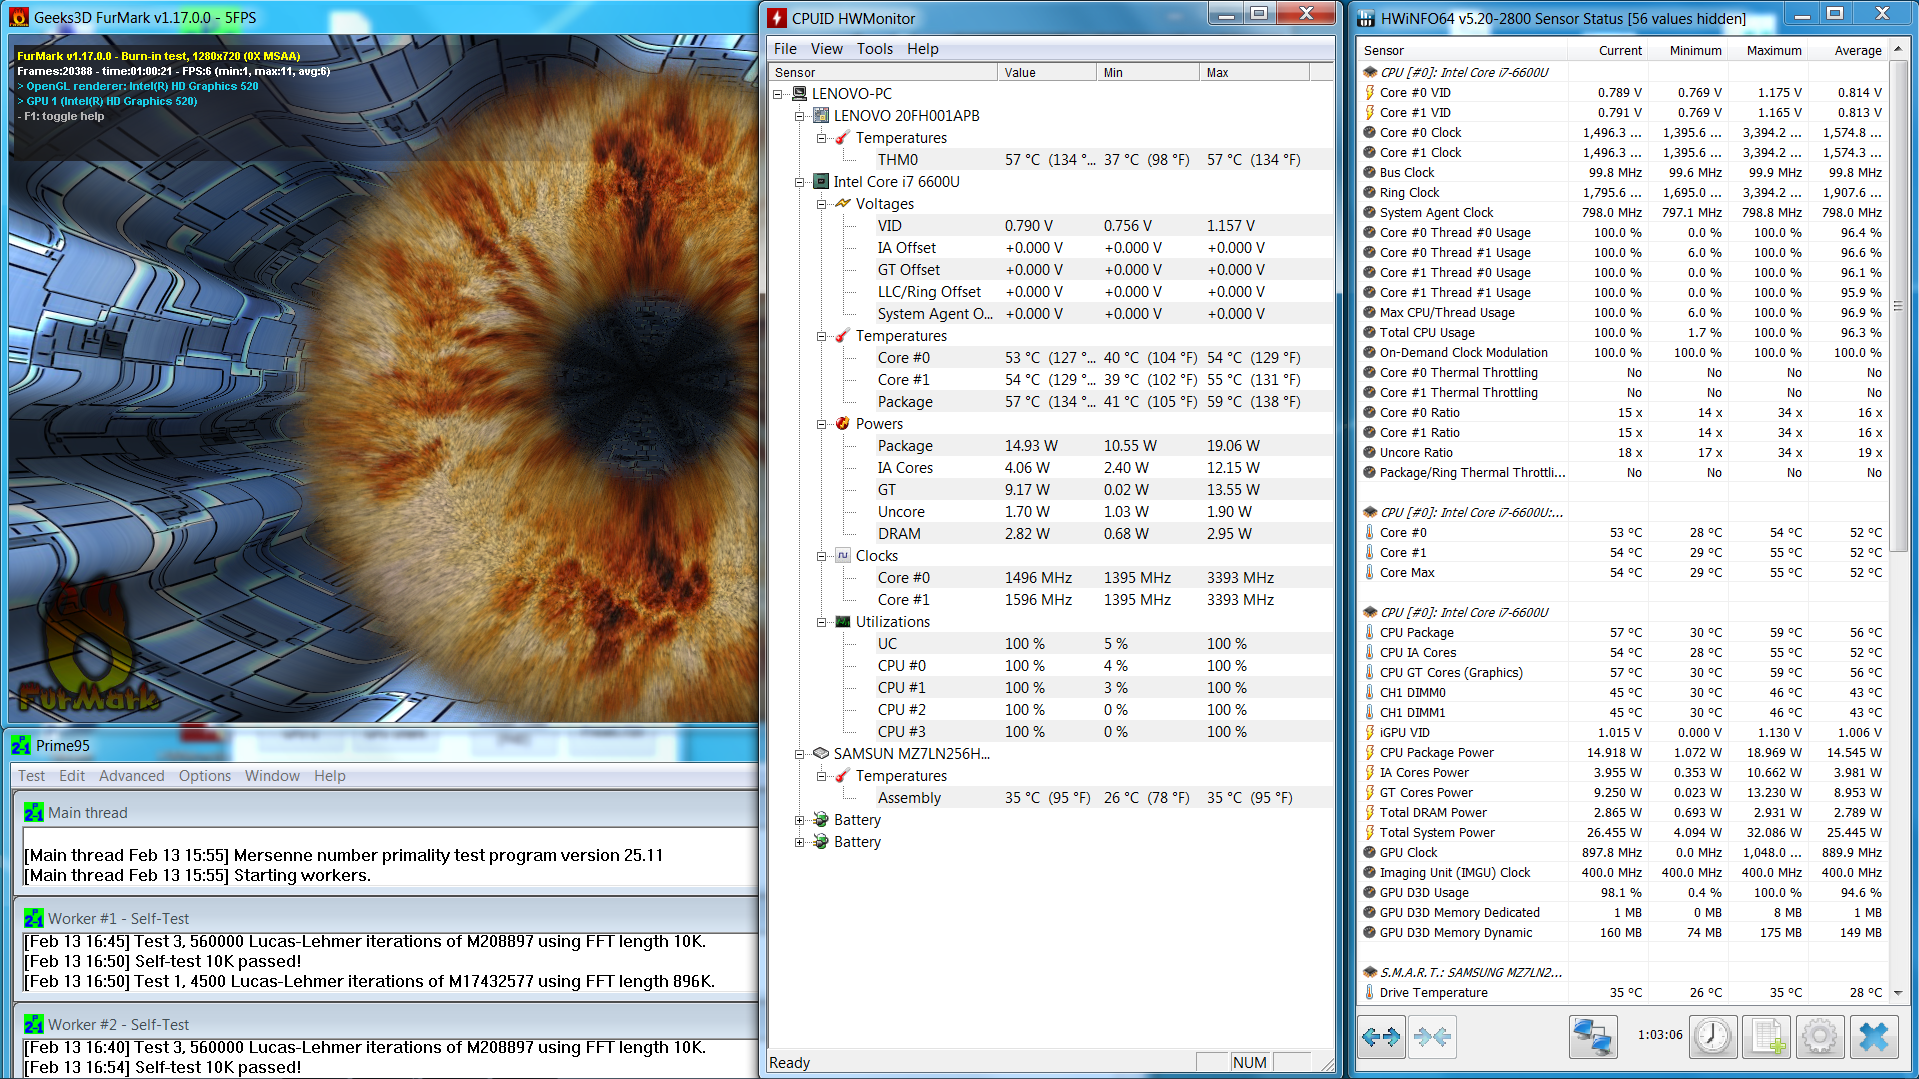Collapse LENOVO-PC root node in HWMonitor
1919x1079 pixels.
point(778,94)
